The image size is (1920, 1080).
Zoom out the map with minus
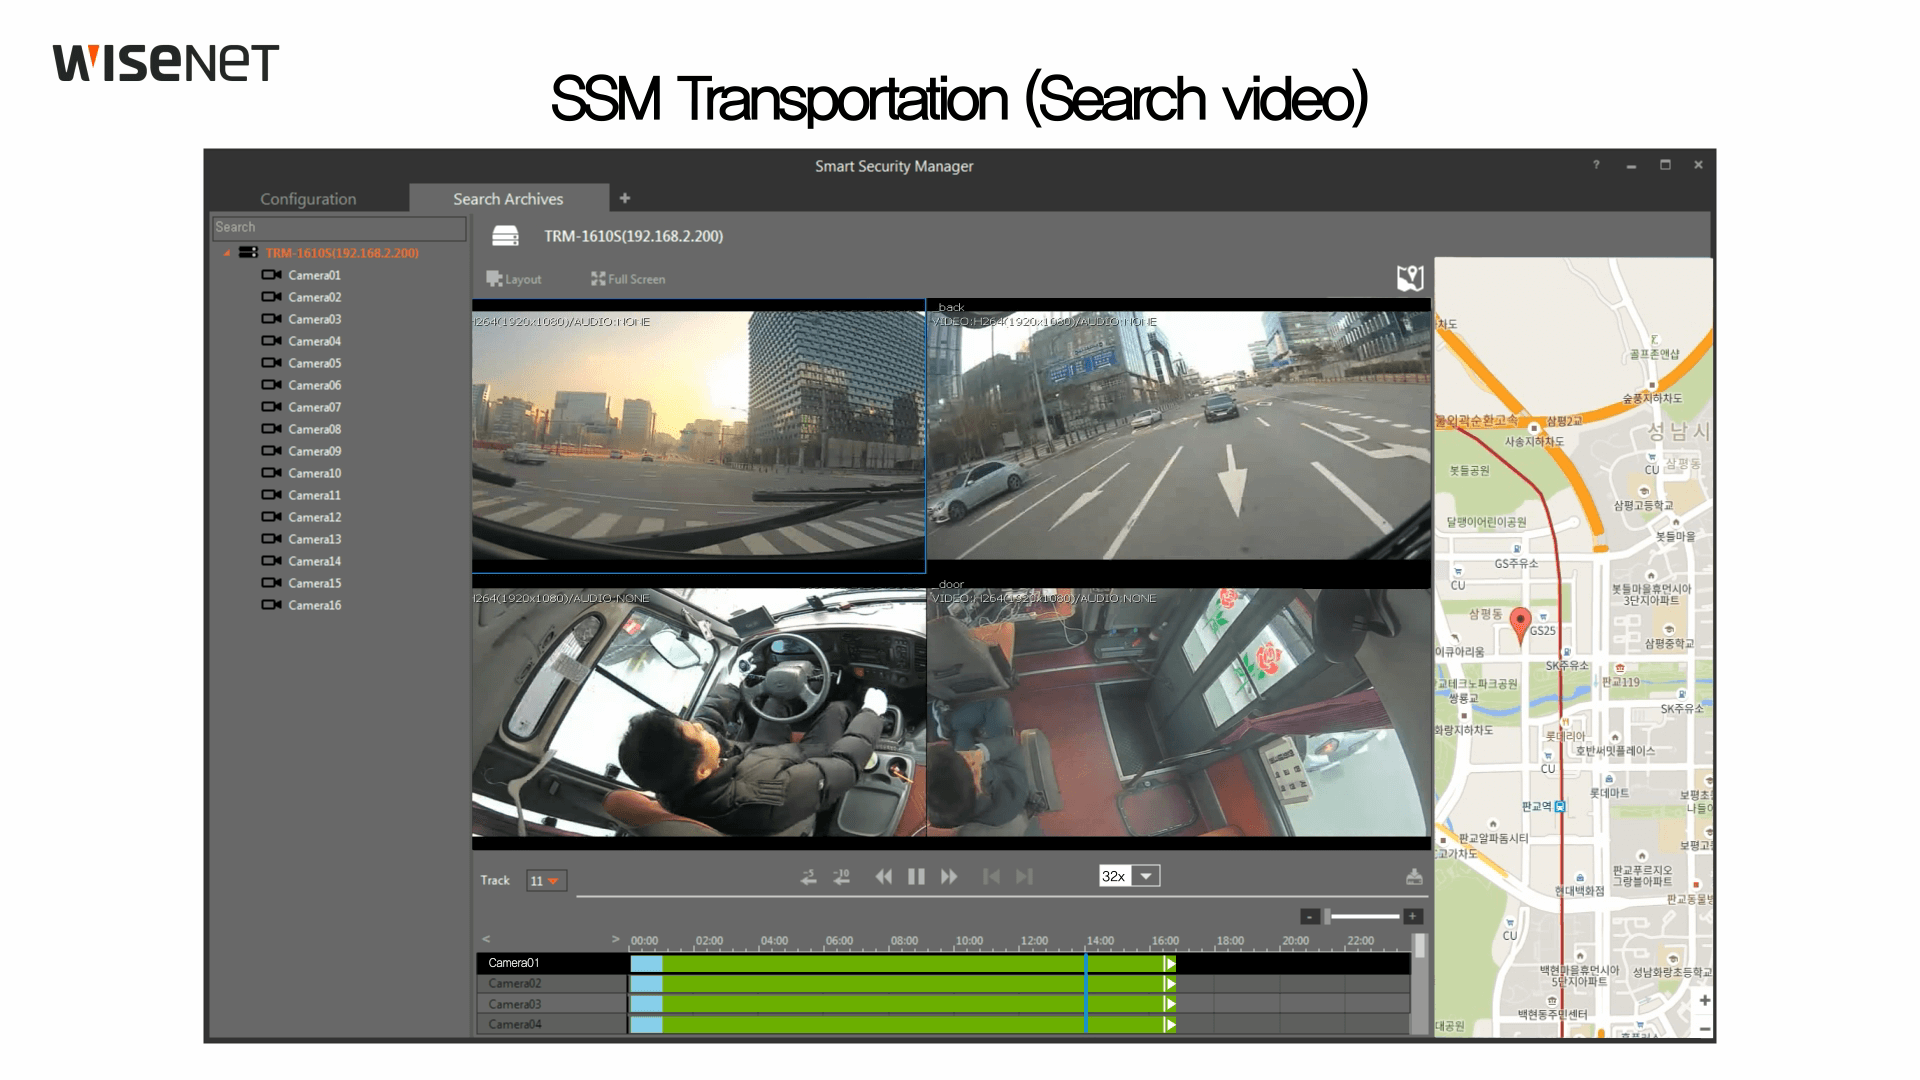[x=1704, y=1028]
